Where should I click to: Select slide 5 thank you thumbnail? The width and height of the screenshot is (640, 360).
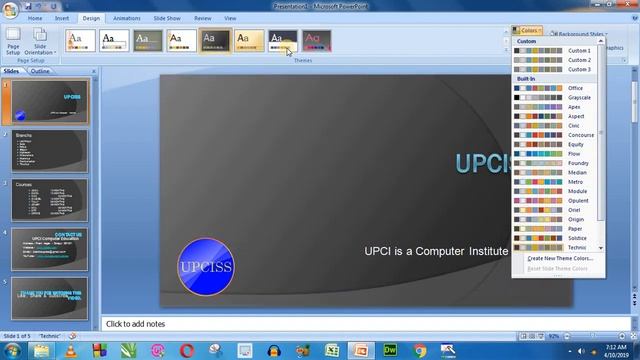coord(49,298)
